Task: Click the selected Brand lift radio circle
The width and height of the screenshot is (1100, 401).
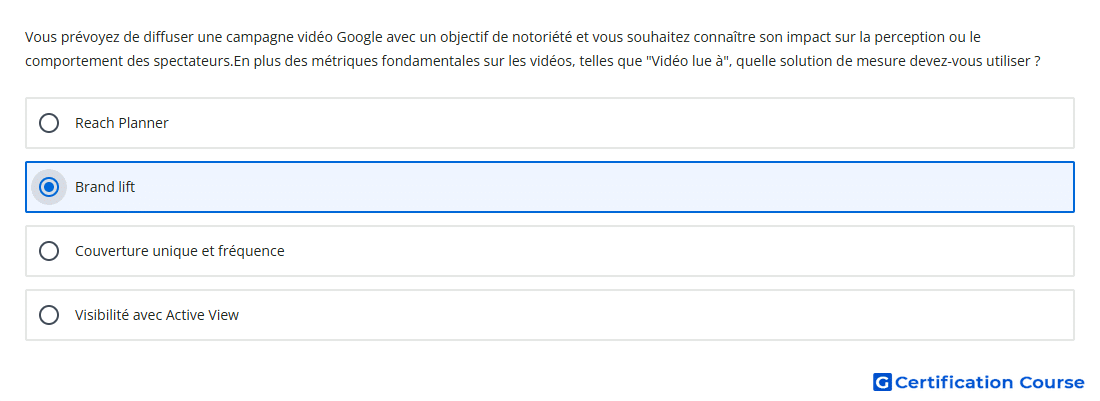Action: [x=49, y=187]
